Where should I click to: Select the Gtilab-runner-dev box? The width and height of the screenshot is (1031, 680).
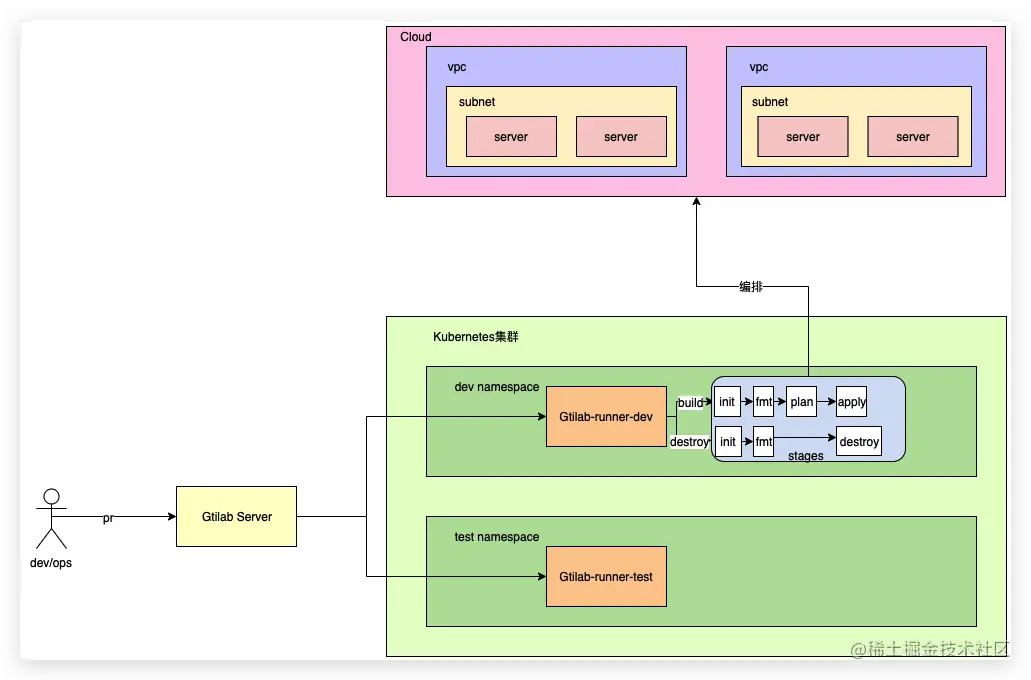click(606, 416)
